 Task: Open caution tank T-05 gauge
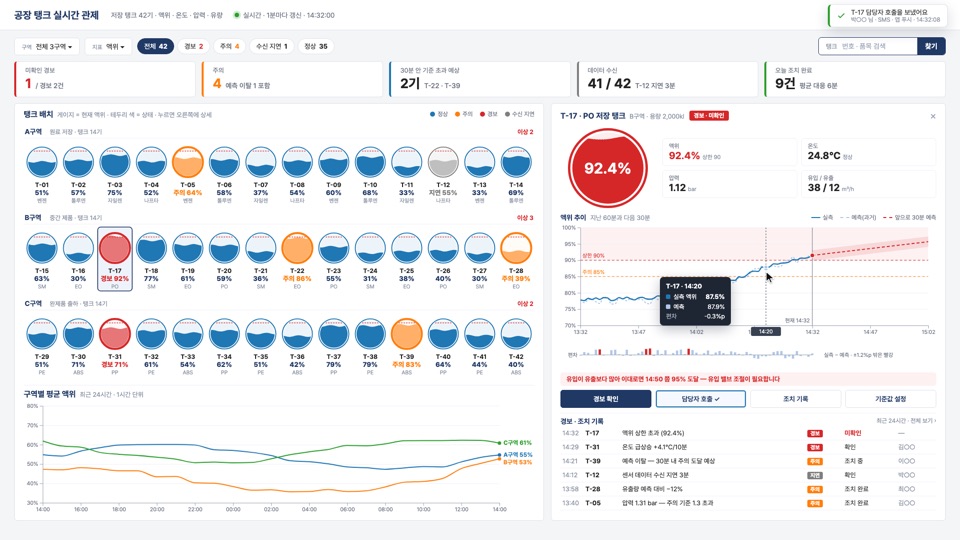click(187, 162)
